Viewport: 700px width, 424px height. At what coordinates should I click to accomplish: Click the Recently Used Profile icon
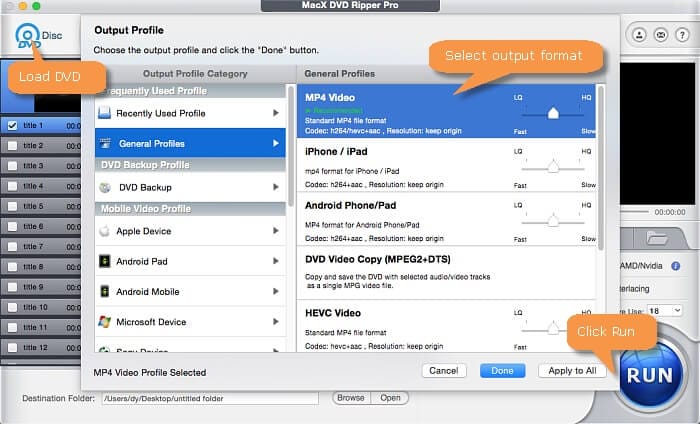point(105,113)
